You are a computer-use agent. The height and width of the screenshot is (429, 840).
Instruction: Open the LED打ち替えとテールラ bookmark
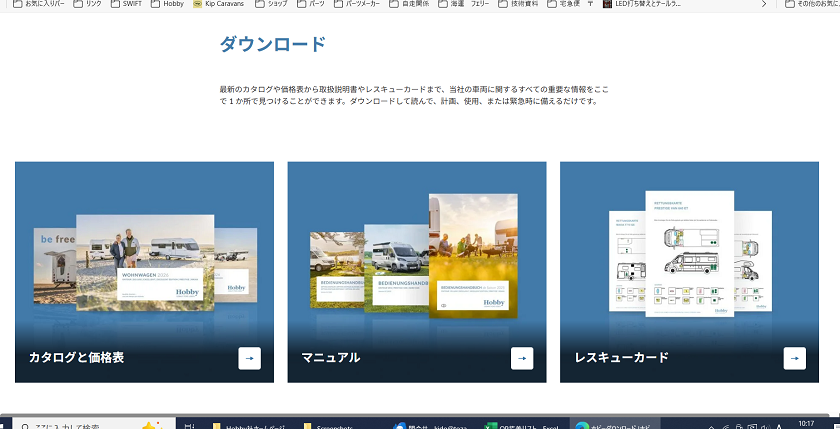(x=642, y=4)
